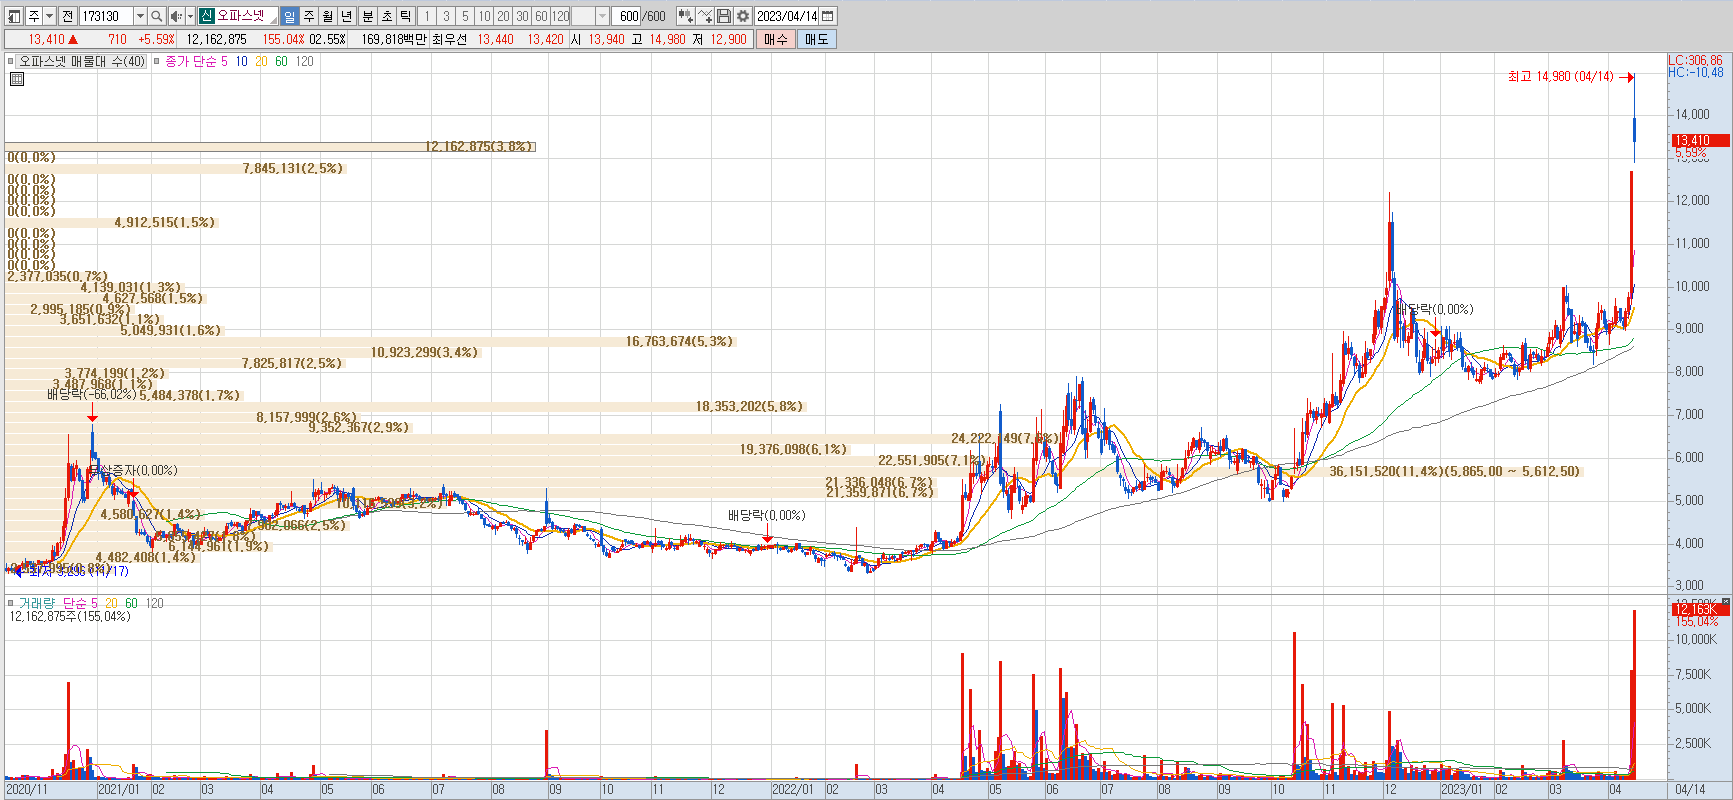Click the candle count field showing 600

(627, 16)
